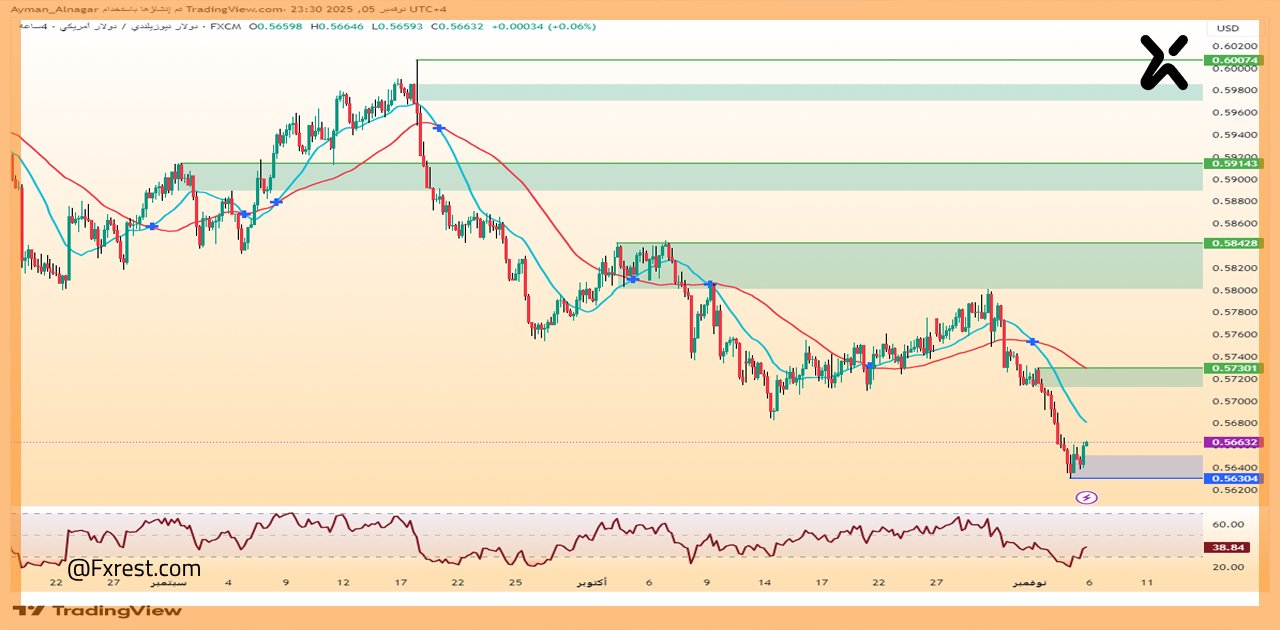Screen dimensions: 1280x630
Task: Open the USD unit selector on the price scale
Action: tap(1228, 28)
